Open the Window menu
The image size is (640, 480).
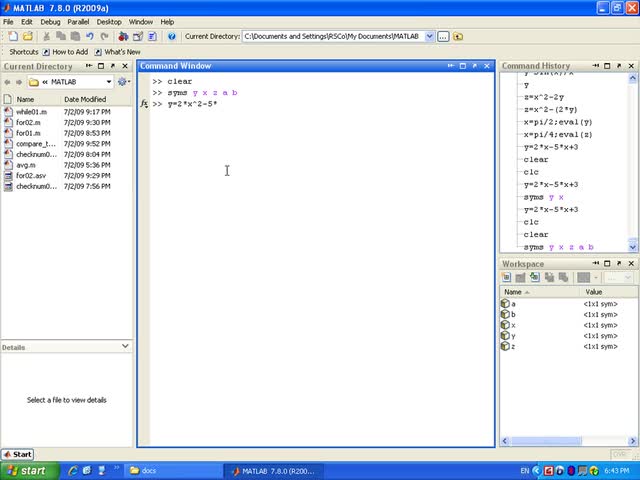pos(141,22)
